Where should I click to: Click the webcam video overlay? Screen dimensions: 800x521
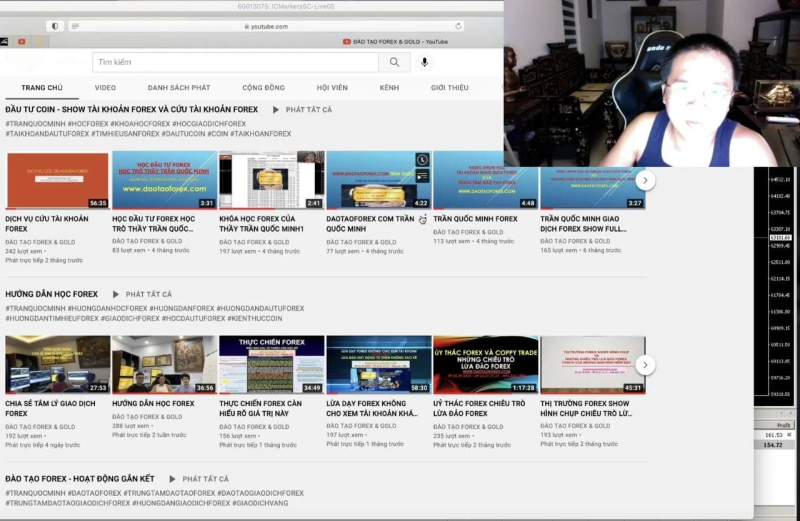click(652, 83)
